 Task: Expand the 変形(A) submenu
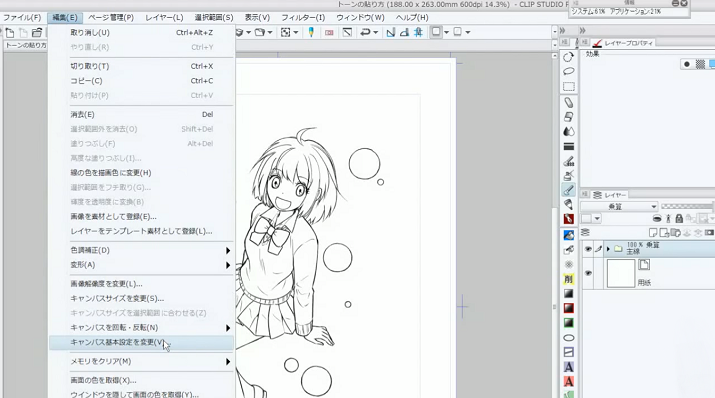point(141,265)
